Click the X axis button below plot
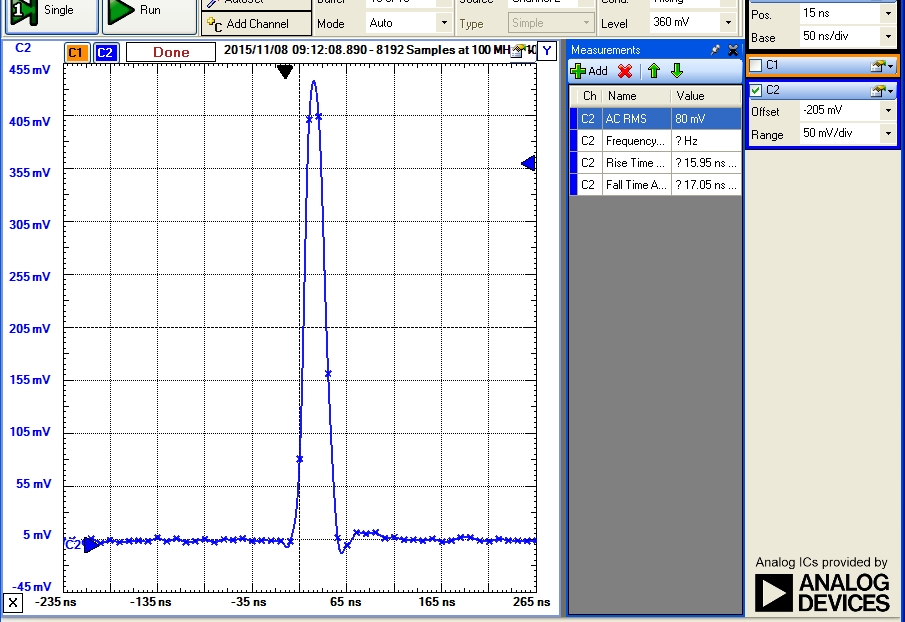The height and width of the screenshot is (622, 905). click(x=12, y=602)
